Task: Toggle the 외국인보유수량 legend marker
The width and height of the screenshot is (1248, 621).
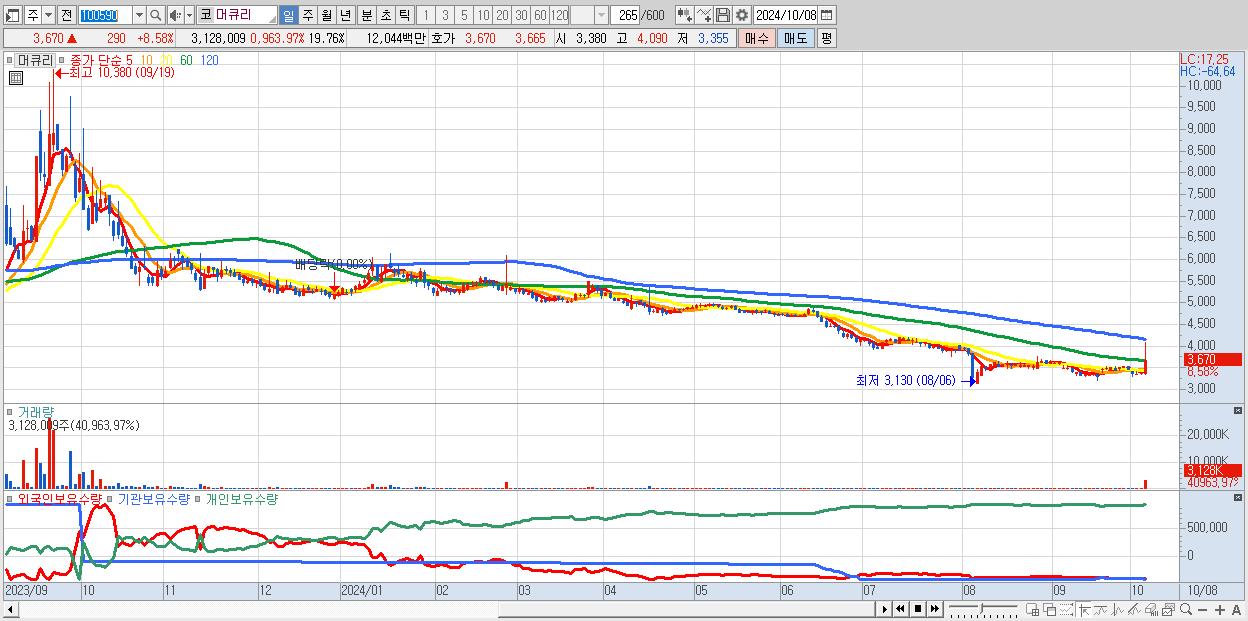Action: tap(11, 498)
